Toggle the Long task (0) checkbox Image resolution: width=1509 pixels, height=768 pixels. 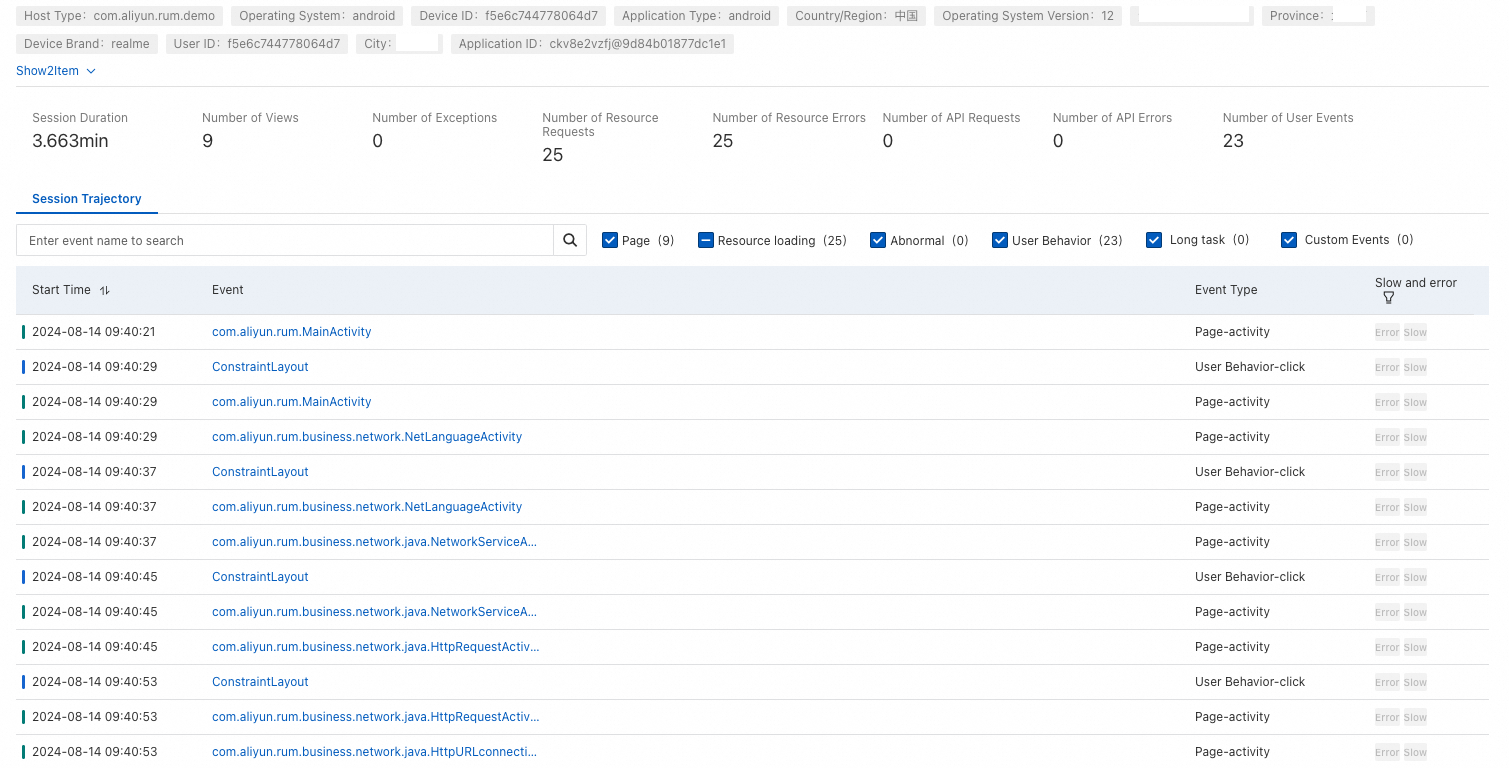click(x=1154, y=240)
